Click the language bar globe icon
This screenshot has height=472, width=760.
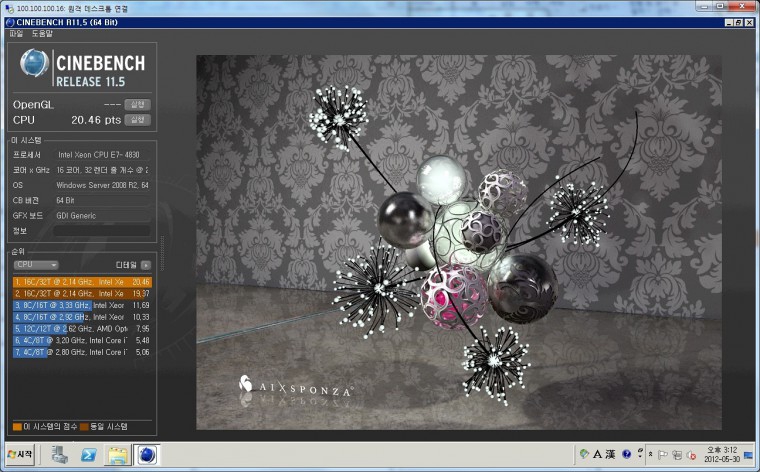tap(584, 454)
